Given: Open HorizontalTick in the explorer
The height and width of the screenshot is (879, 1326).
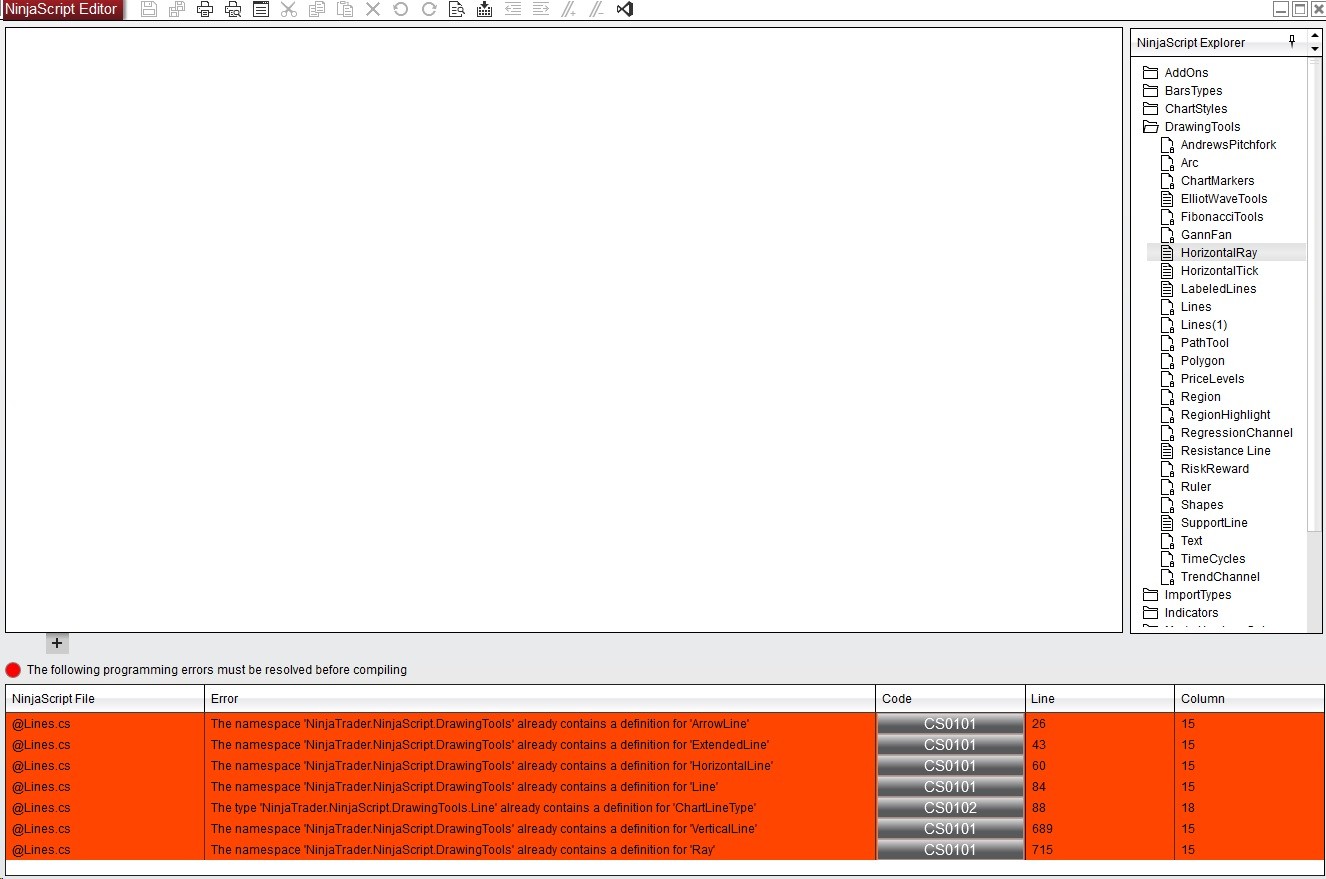Looking at the screenshot, I should (1219, 271).
